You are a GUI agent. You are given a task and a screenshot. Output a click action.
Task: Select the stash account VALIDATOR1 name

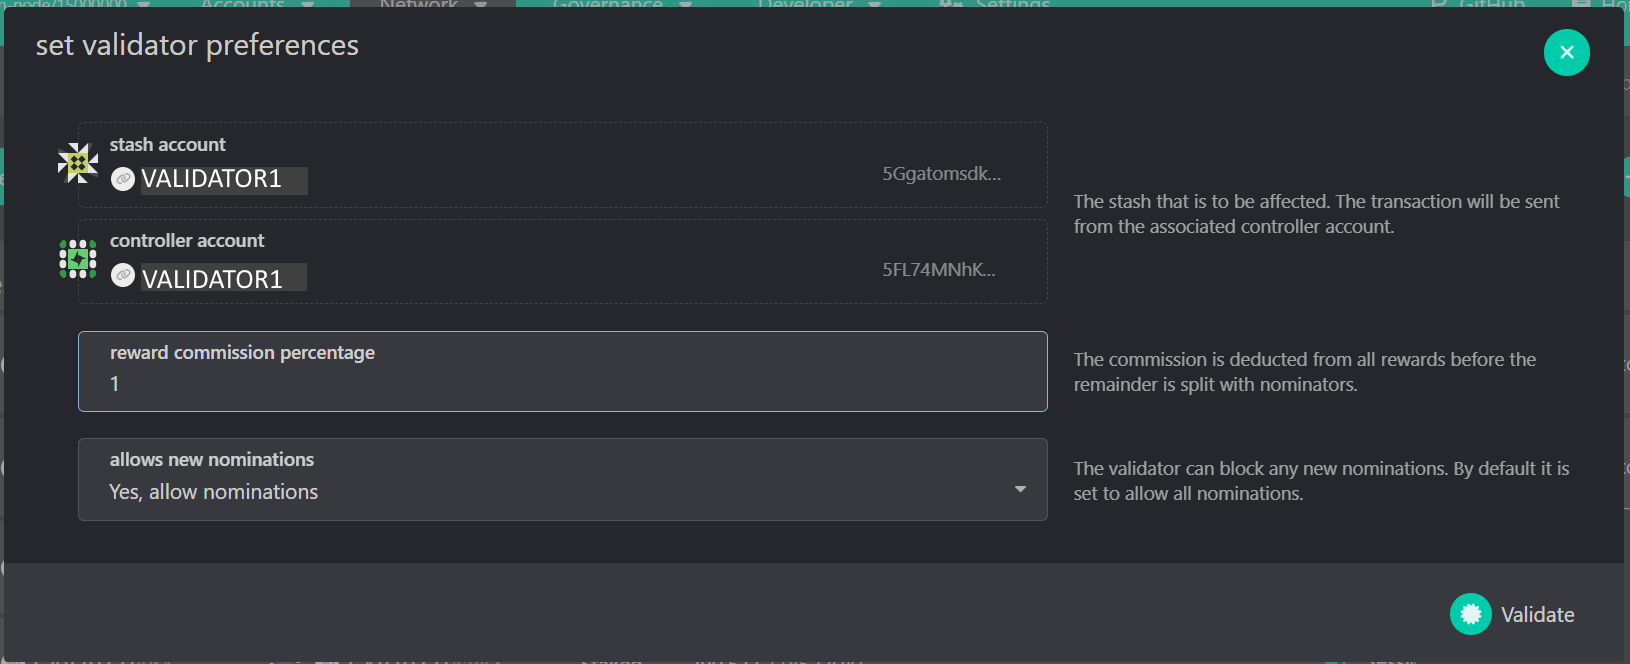click(211, 179)
